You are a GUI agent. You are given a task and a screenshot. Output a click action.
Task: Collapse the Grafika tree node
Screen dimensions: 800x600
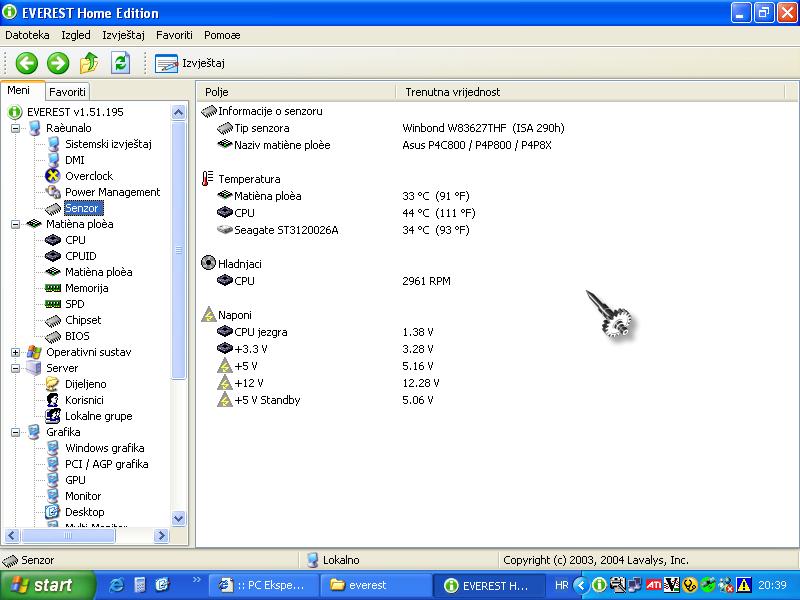16,432
